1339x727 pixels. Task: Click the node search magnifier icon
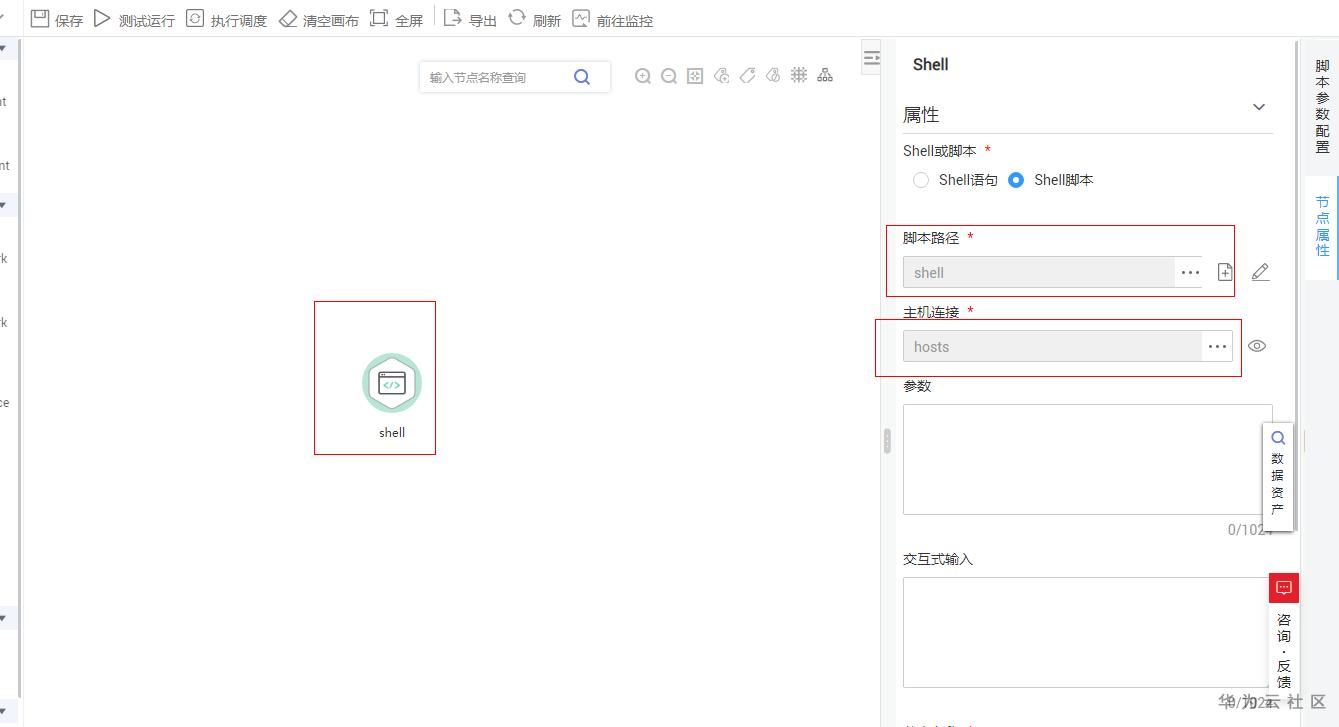[x=582, y=77]
